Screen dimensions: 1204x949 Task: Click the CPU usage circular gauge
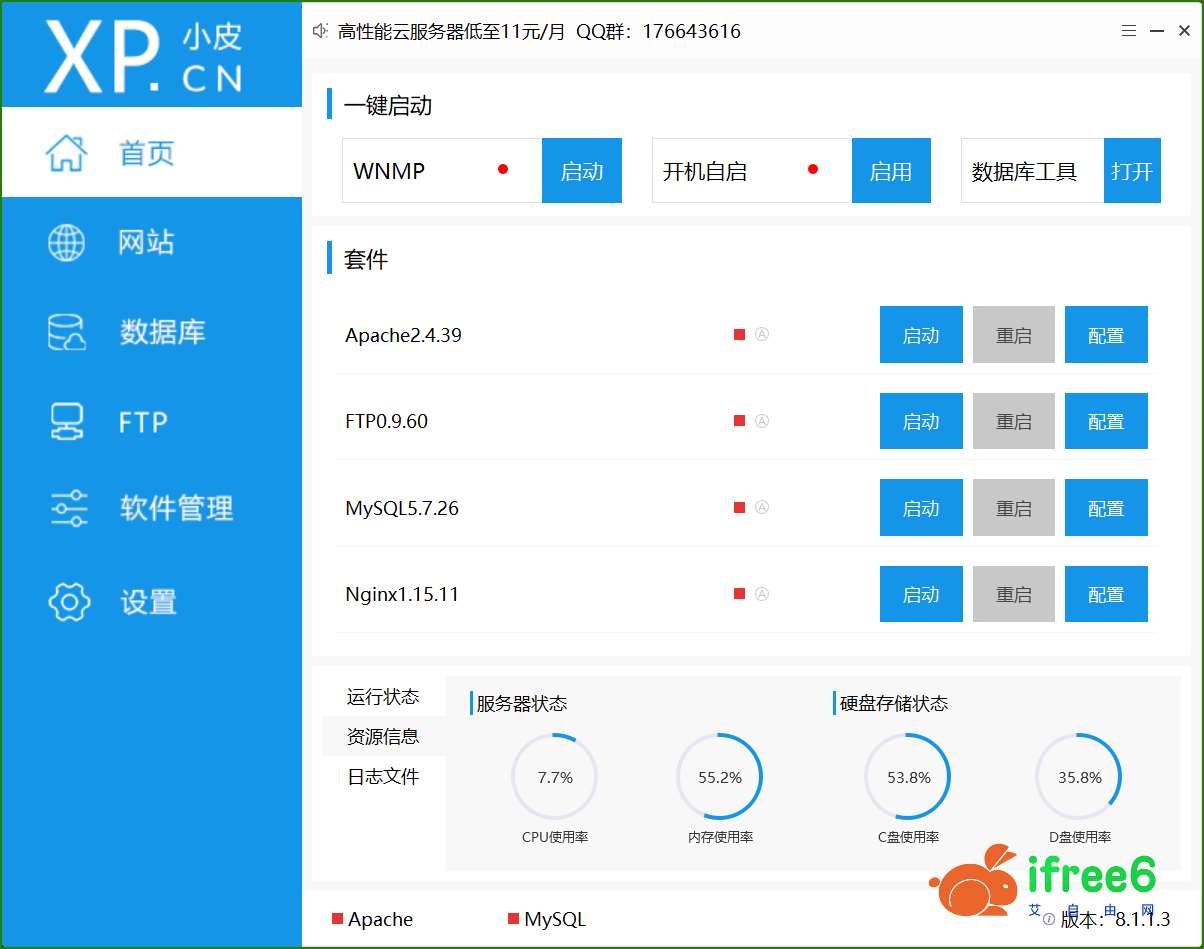(555, 777)
